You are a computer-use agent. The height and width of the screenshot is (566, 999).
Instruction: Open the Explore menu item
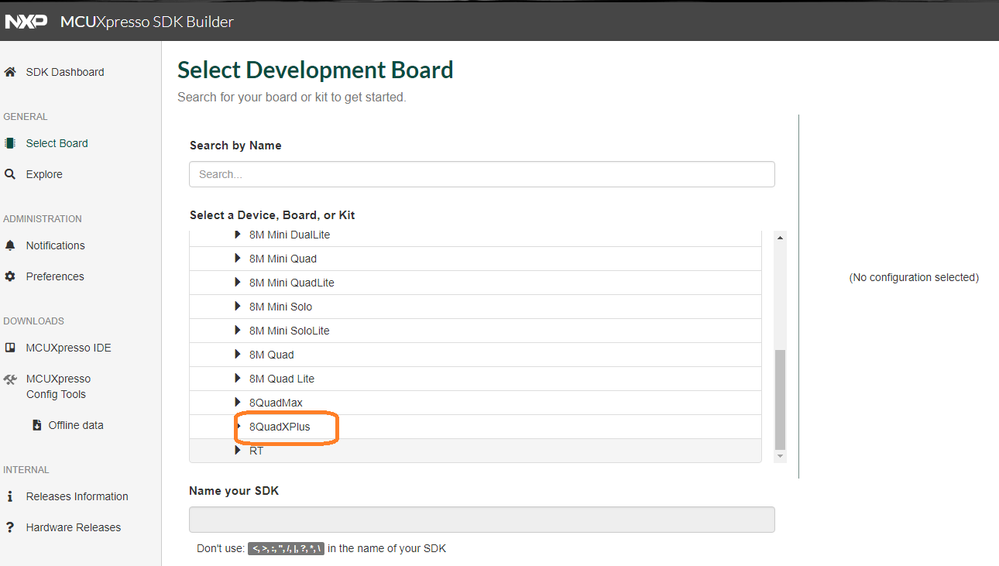(44, 174)
